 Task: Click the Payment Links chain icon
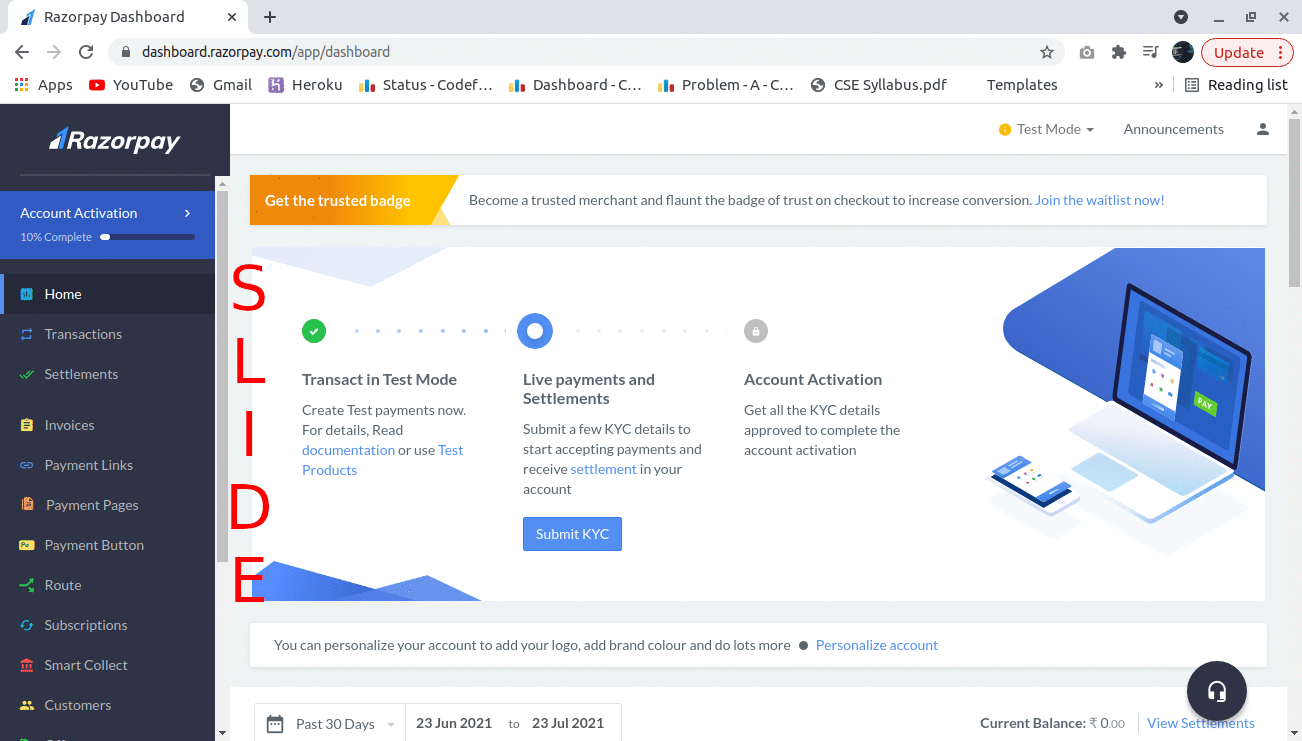click(x=27, y=465)
